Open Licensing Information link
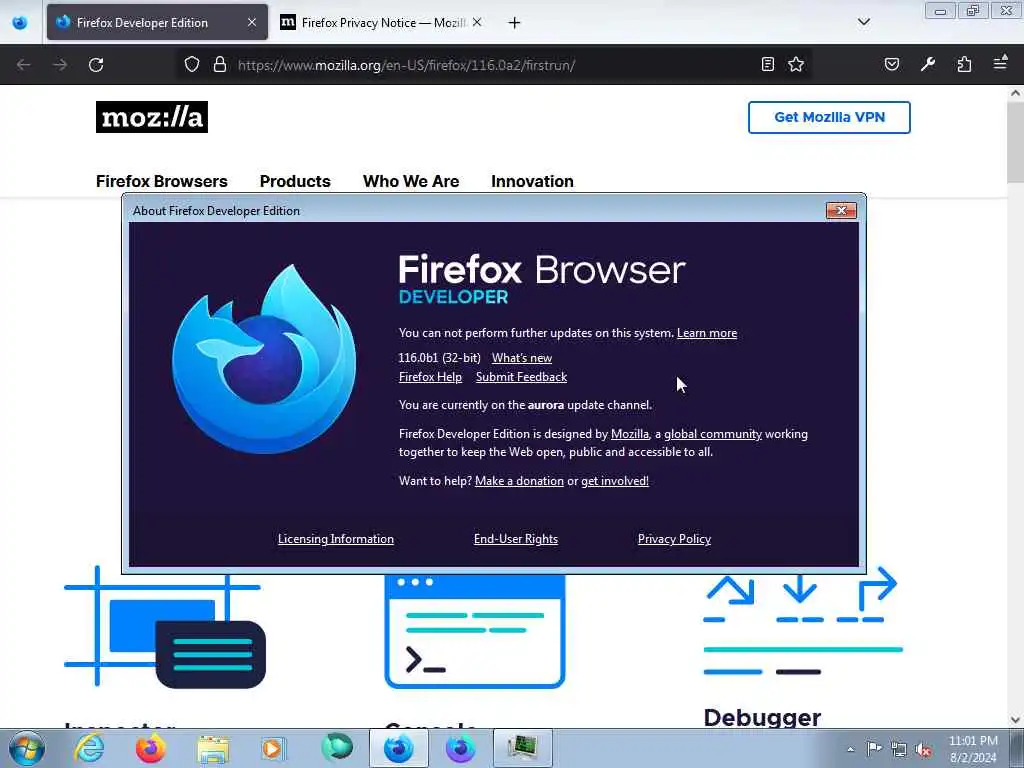 pos(336,539)
